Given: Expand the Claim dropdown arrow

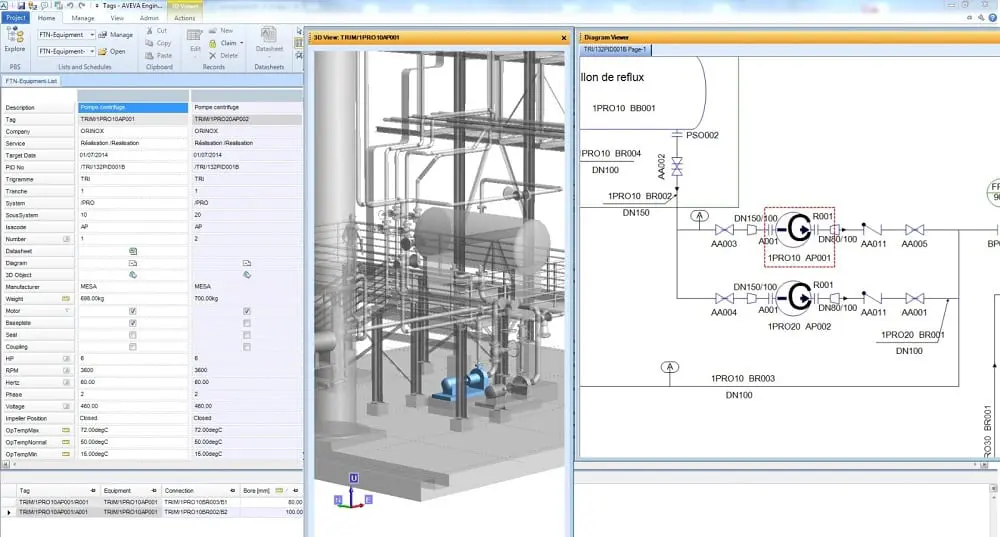Looking at the screenshot, I should pyautogui.click(x=243, y=43).
